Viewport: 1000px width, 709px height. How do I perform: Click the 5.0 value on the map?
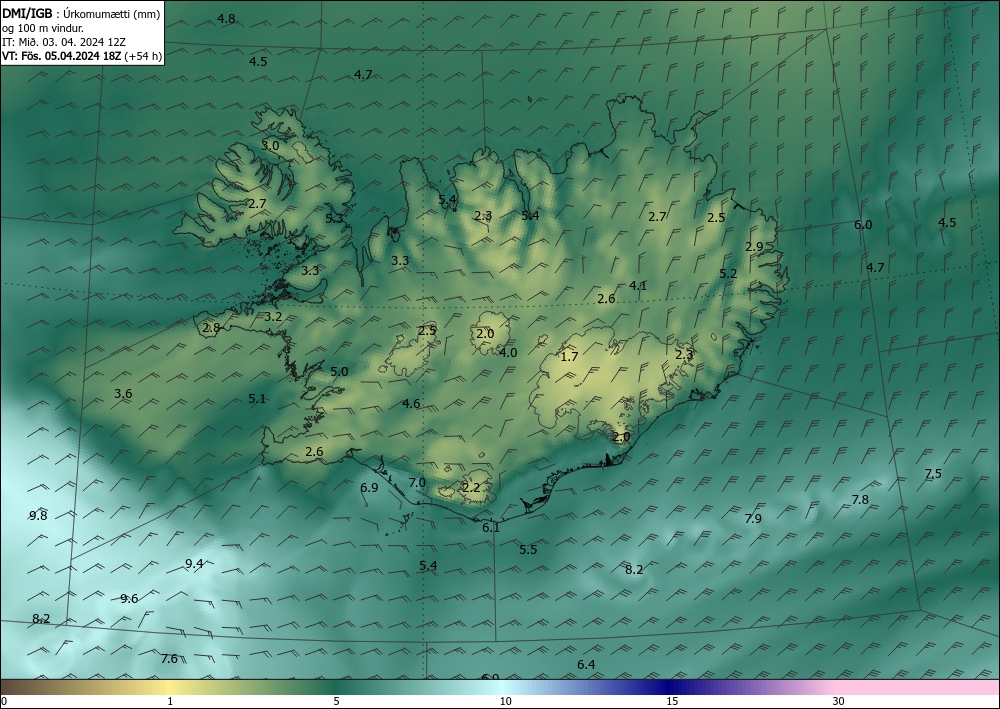click(x=339, y=372)
